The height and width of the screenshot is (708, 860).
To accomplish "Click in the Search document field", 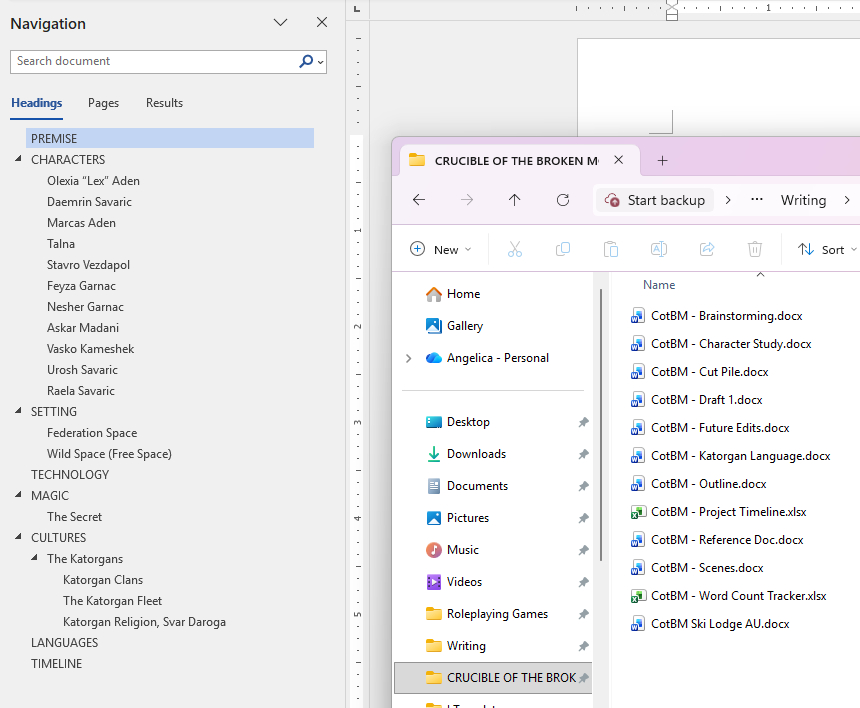I will 150,61.
